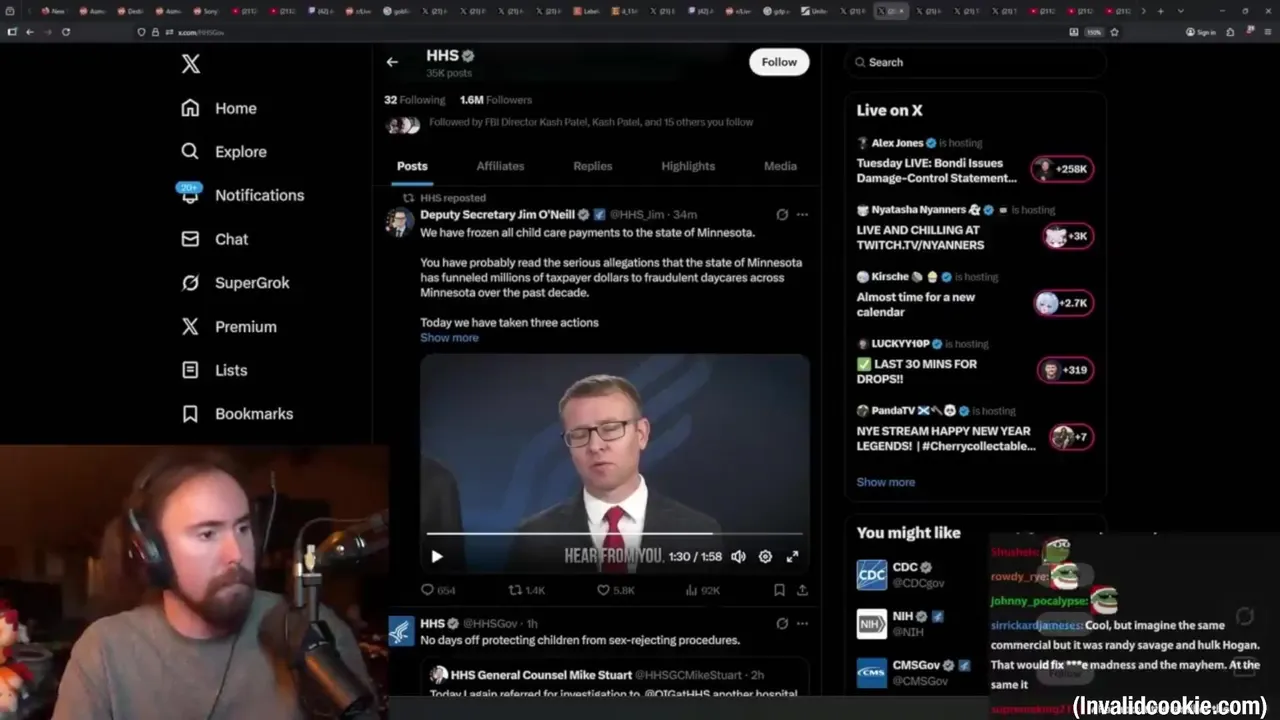Bookmark the Jim O'Neill post
Screen dimensions: 1280x720
(x=779, y=591)
